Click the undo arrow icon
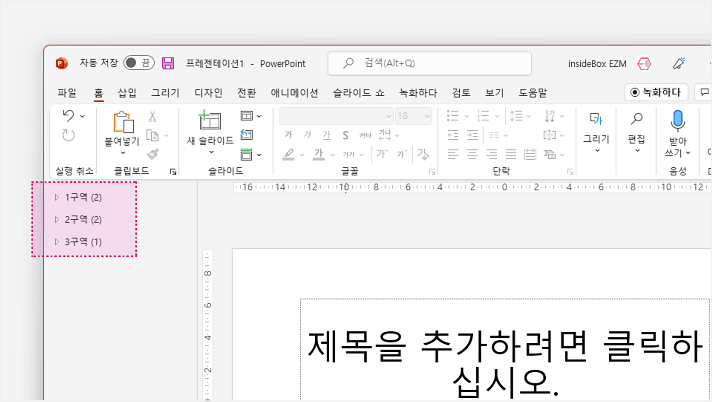 (69, 116)
